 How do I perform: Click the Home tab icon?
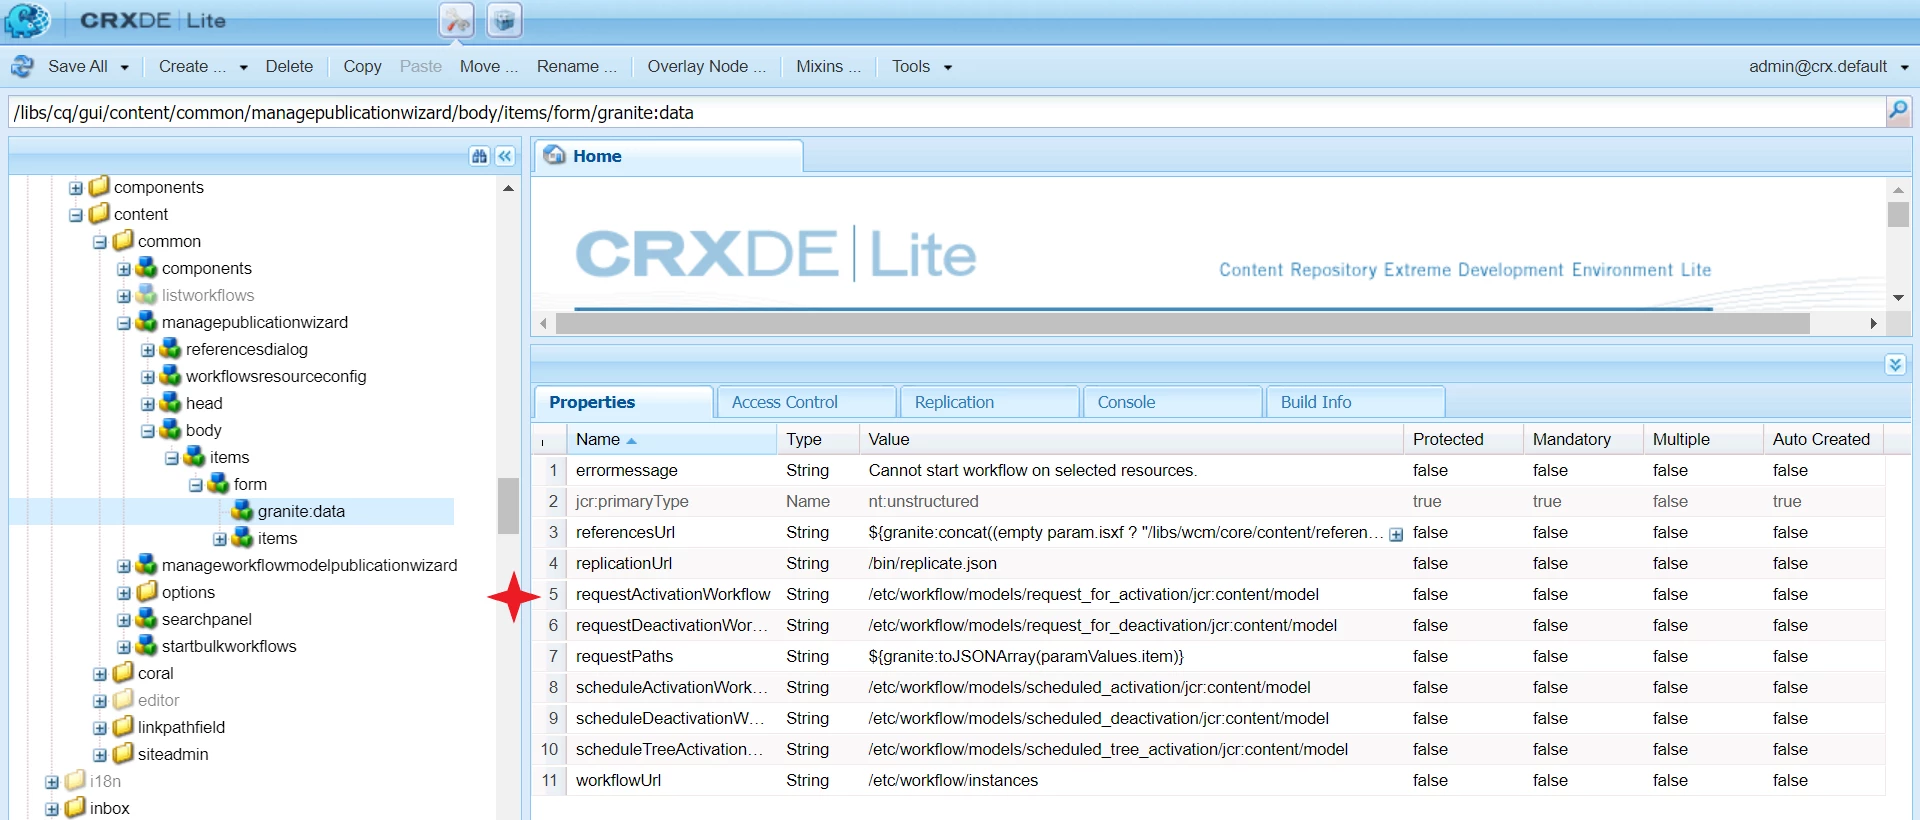pos(554,155)
